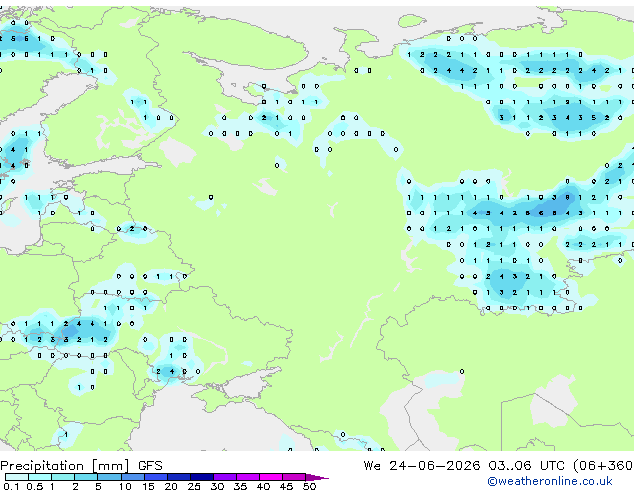The height and width of the screenshot is (490, 634).
Task: Click the legend label '0.5'
Action: tap(35, 486)
